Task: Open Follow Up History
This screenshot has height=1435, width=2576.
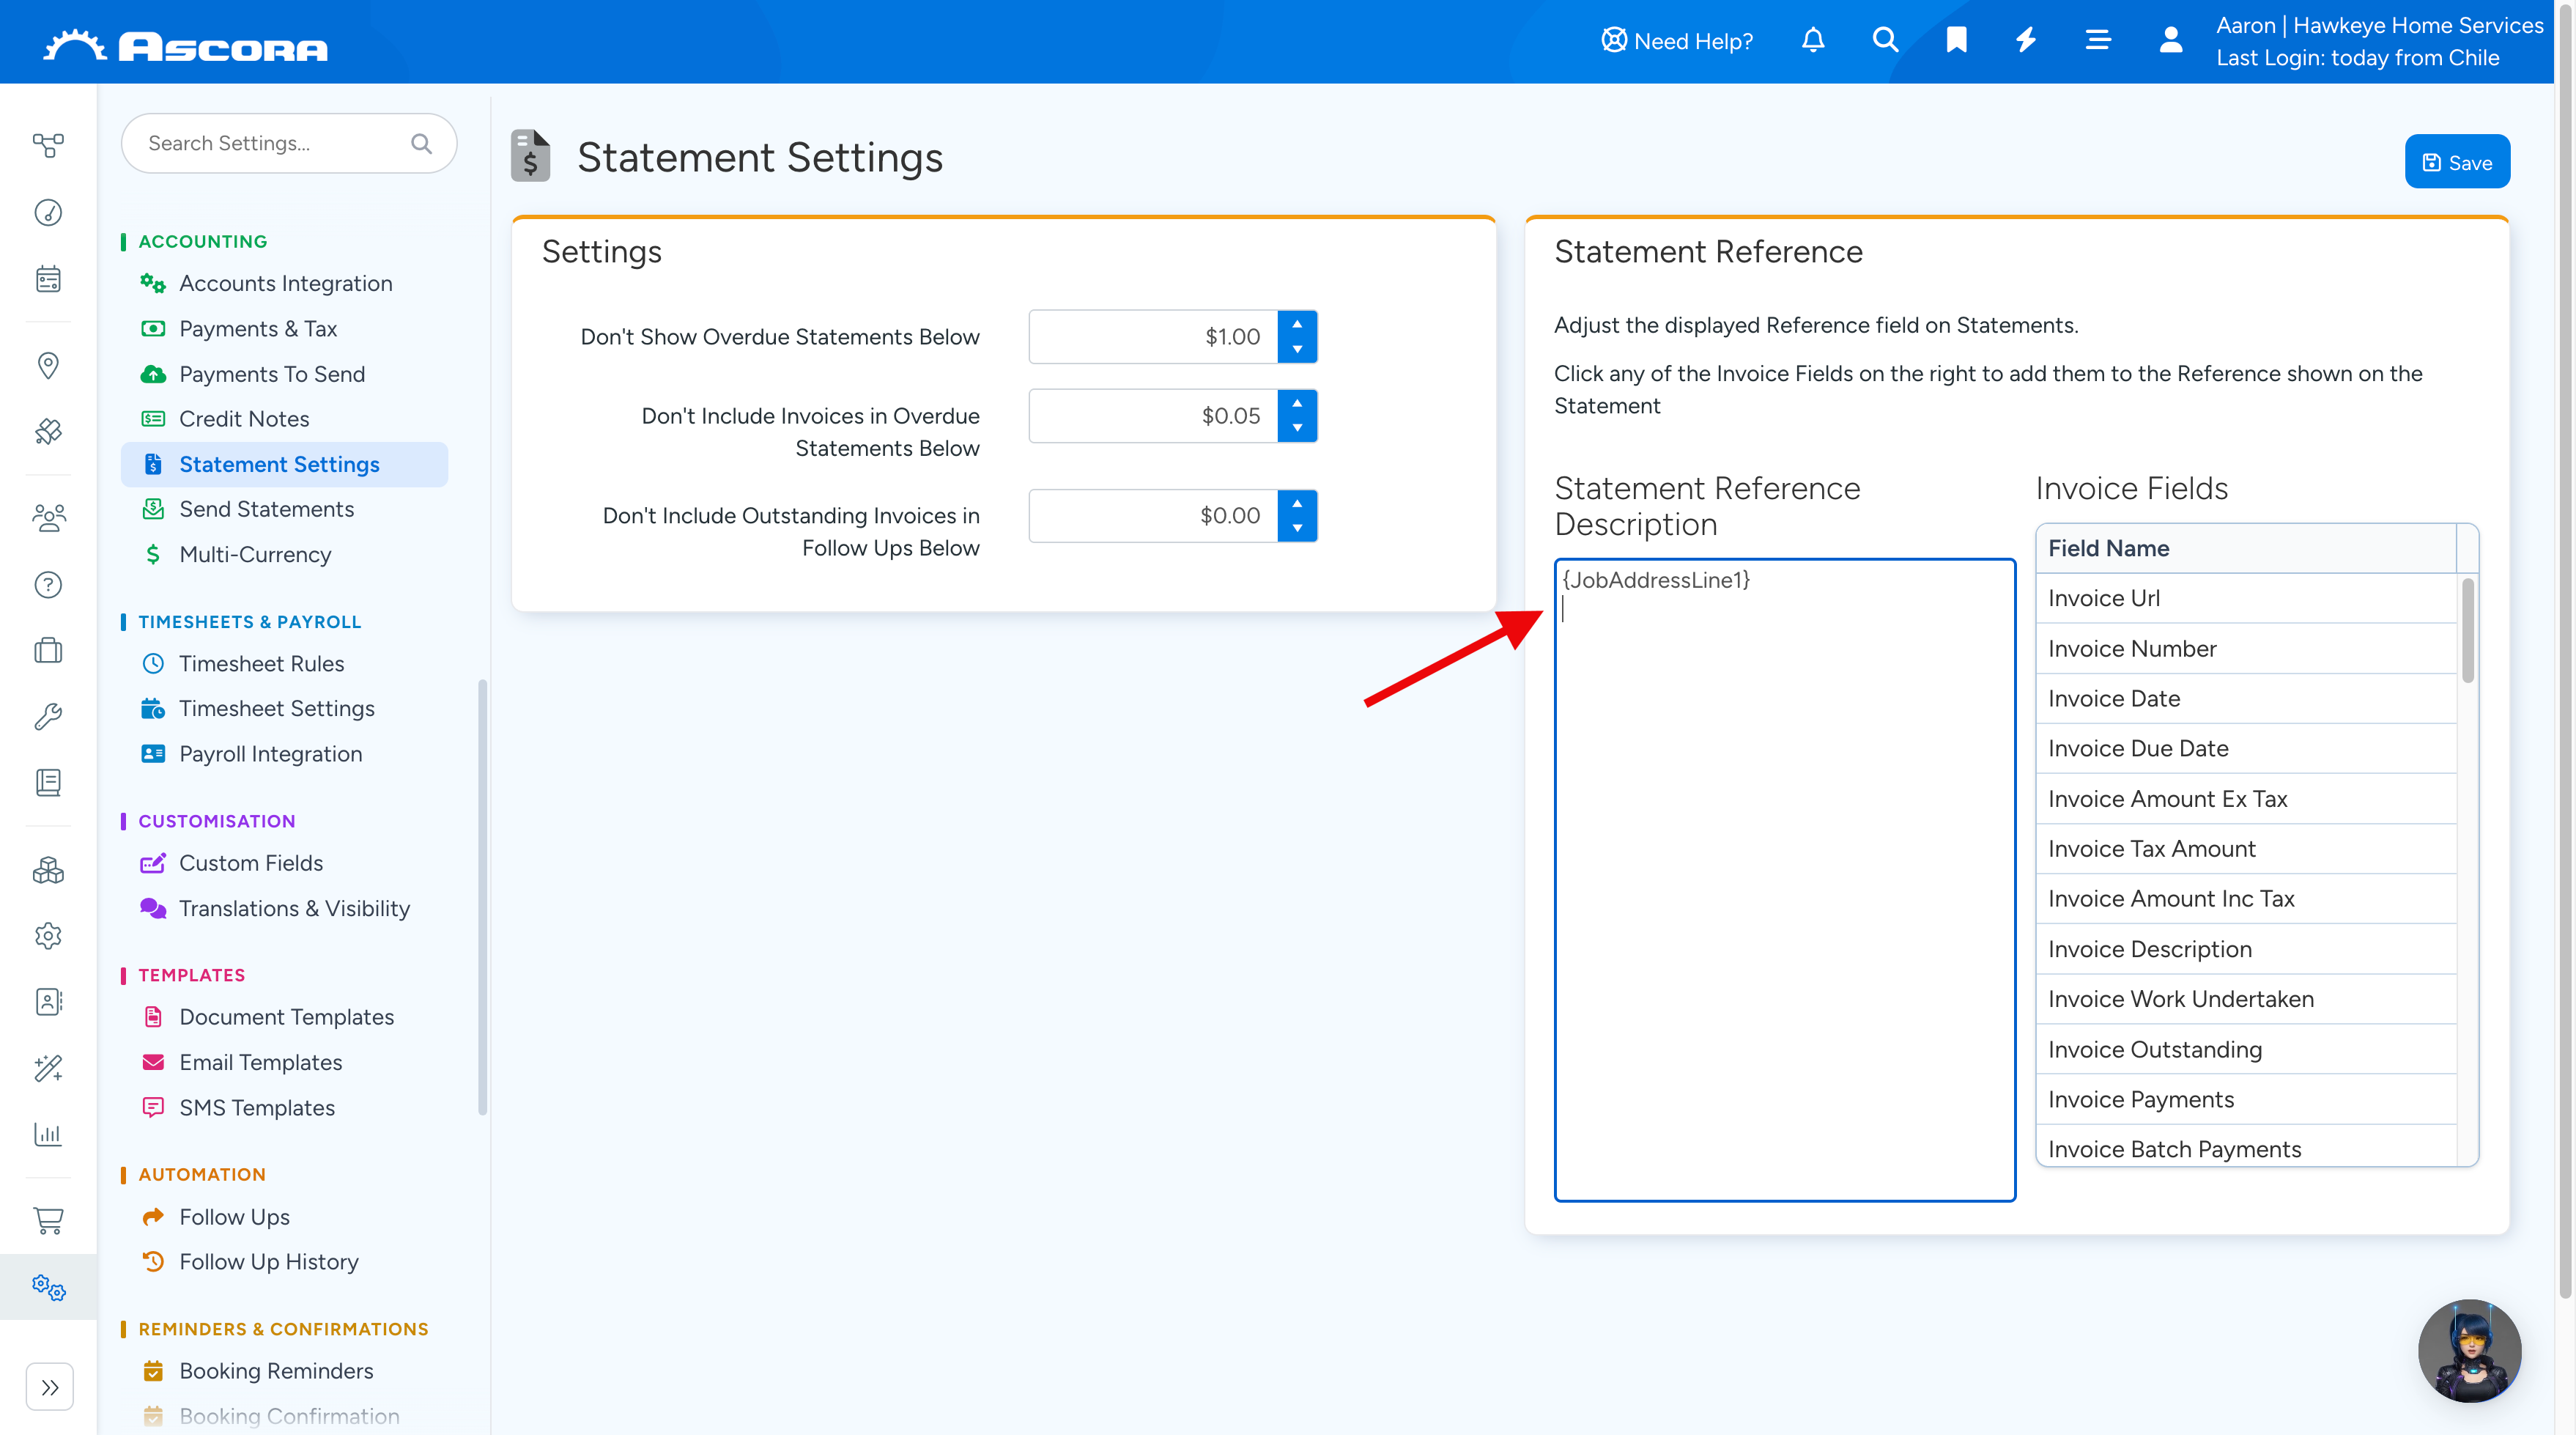Action: point(284,1262)
